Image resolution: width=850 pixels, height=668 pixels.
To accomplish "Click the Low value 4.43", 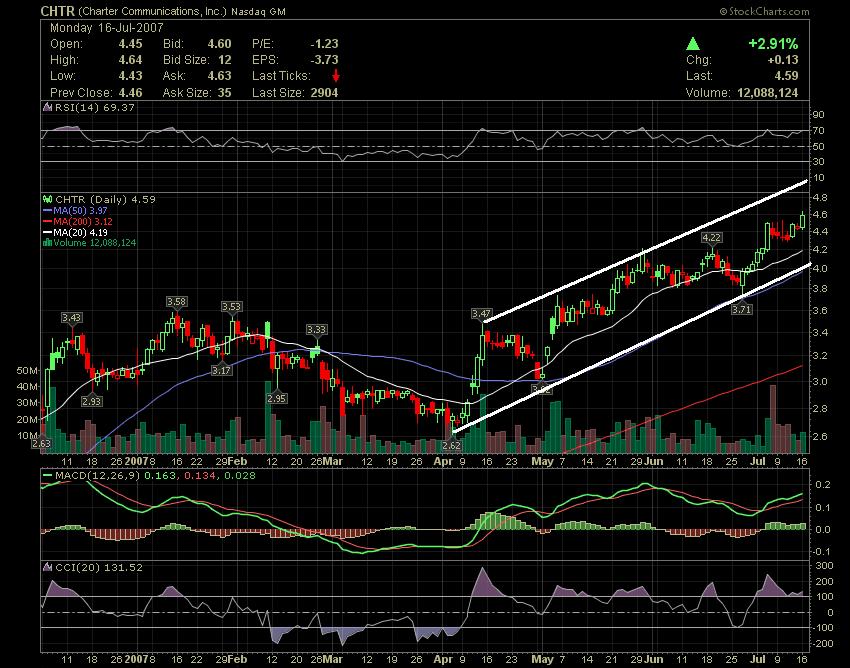I will 130,76.
